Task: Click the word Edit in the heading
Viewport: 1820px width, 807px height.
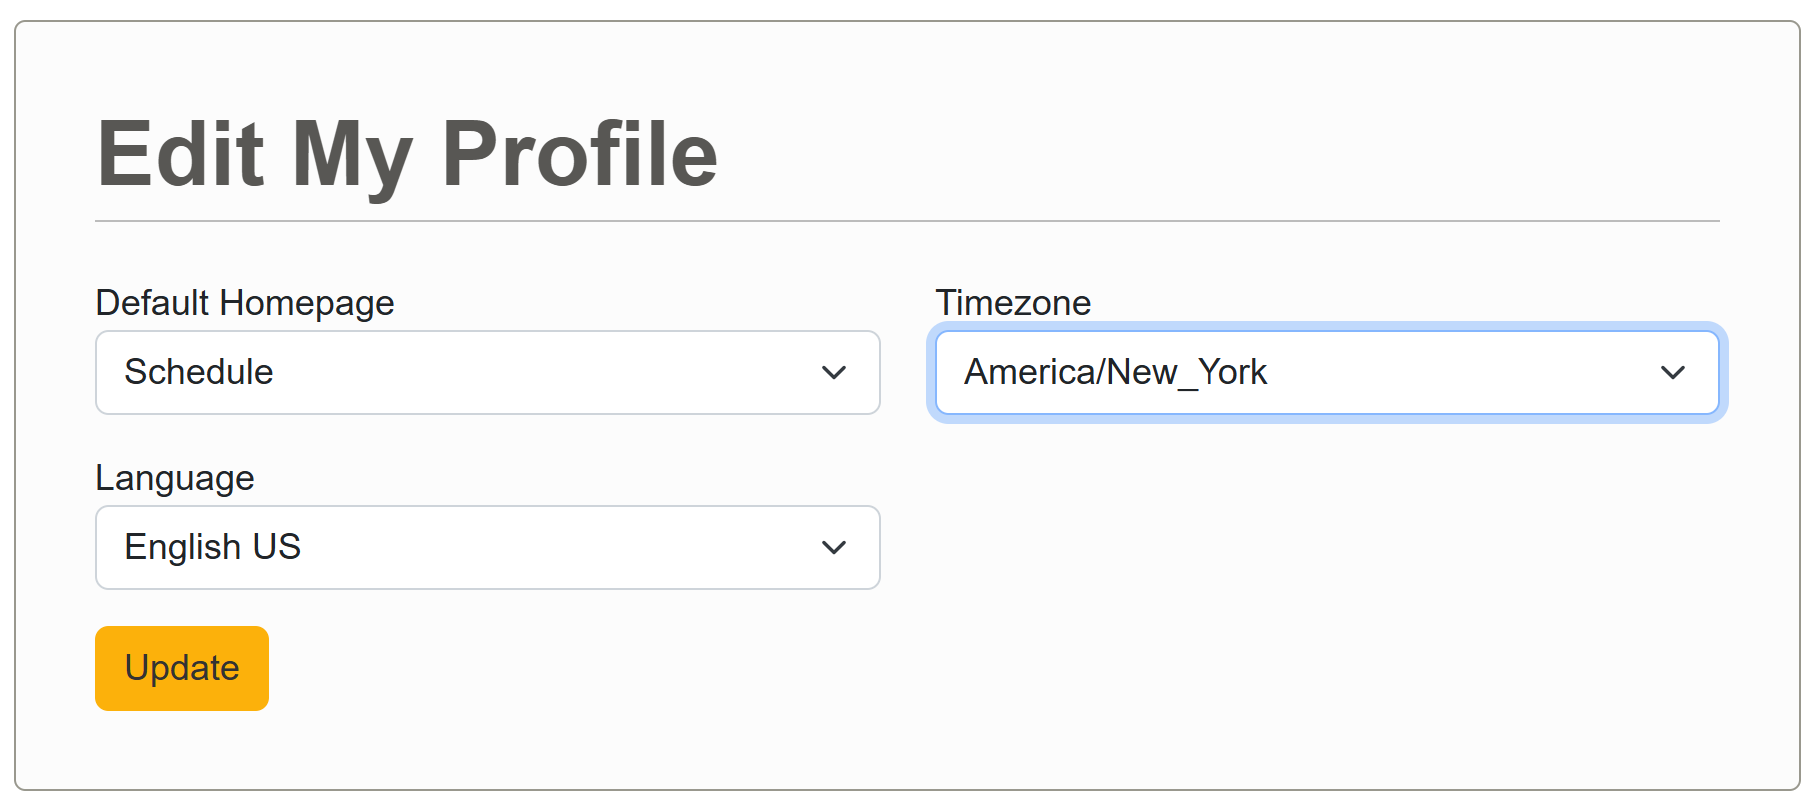Action: [180, 154]
